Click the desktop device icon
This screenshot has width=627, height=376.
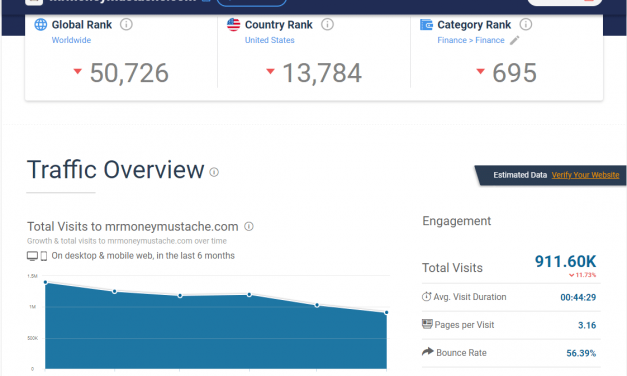[x=32, y=256]
